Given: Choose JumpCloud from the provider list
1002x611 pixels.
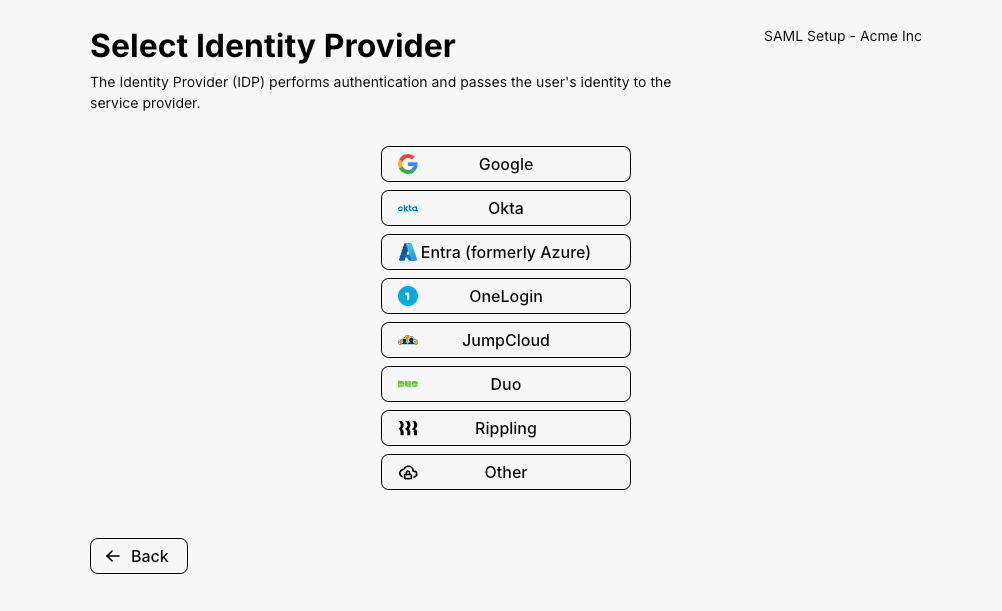Looking at the screenshot, I should coord(506,340).
